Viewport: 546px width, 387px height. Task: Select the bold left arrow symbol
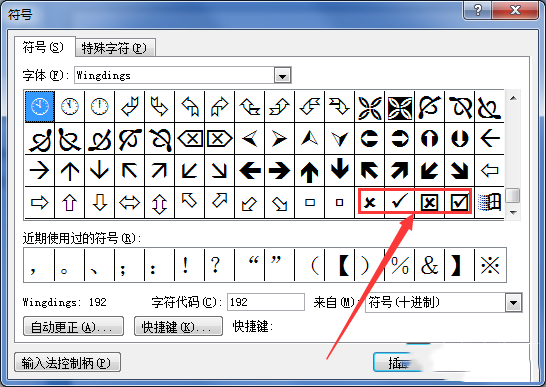[249, 171]
